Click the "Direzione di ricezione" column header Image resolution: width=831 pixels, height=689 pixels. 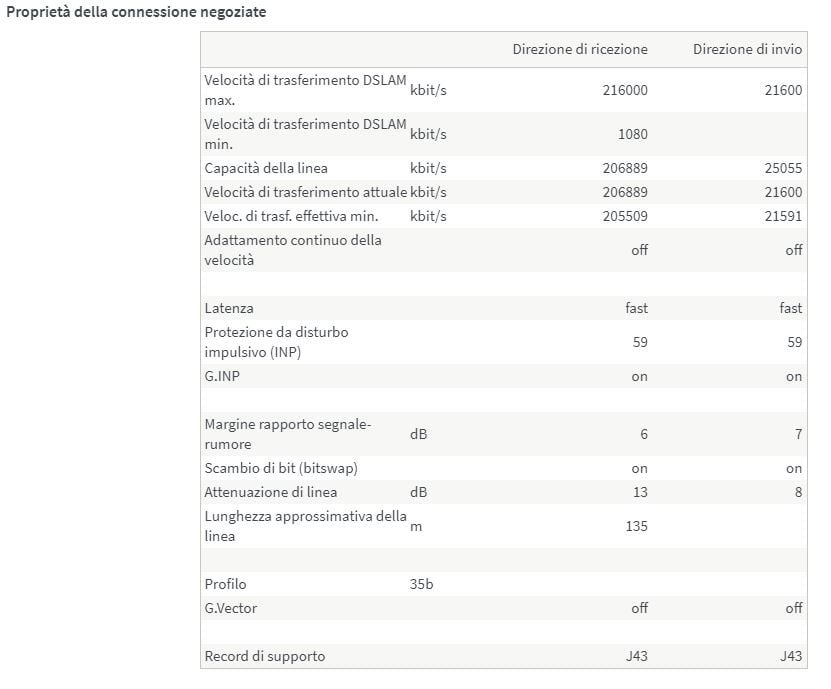(x=580, y=49)
